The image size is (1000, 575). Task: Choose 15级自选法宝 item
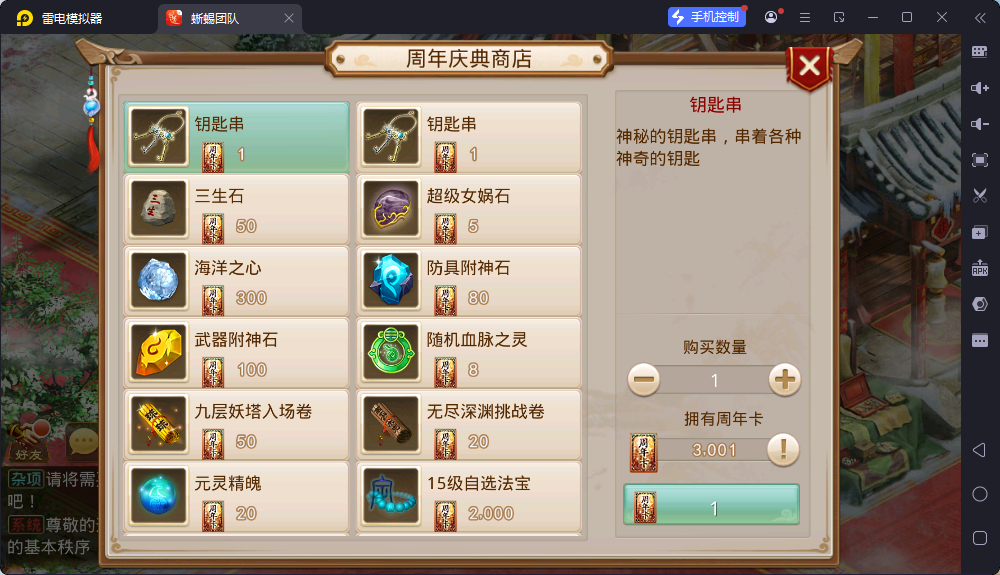click(x=469, y=497)
